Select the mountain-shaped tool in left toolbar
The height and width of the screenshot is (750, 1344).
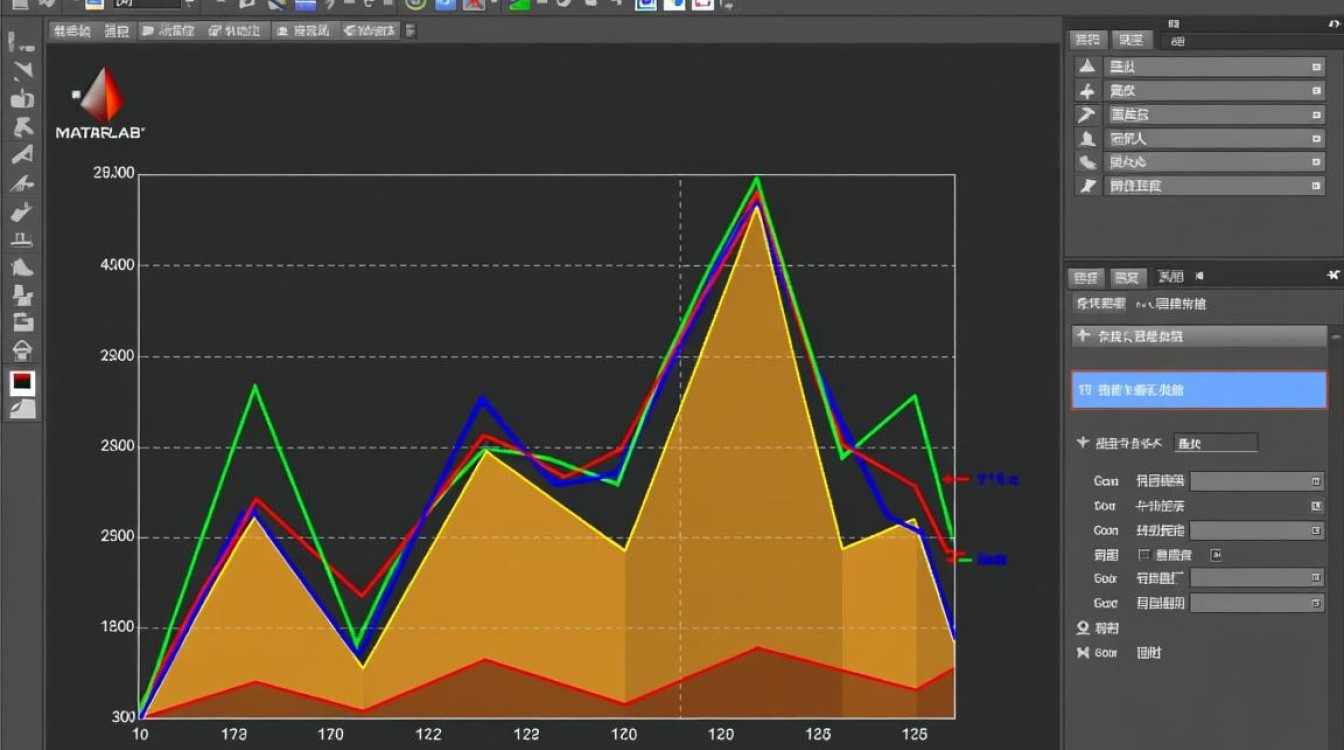click(22, 268)
